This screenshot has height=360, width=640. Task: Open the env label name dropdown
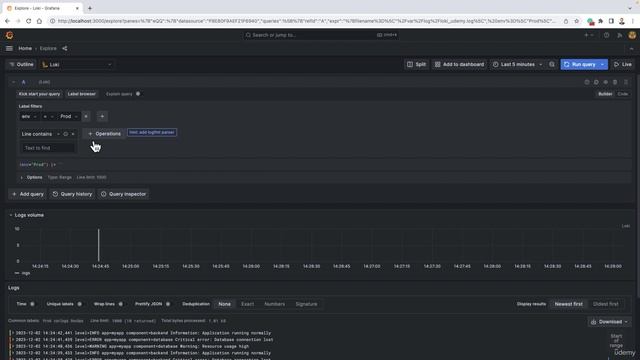click(29, 116)
